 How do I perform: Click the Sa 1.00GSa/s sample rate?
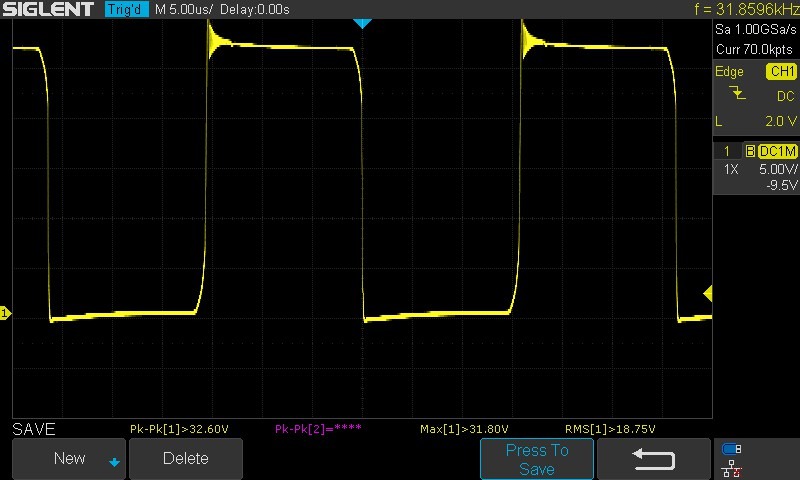pyautogui.click(x=755, y=30)
